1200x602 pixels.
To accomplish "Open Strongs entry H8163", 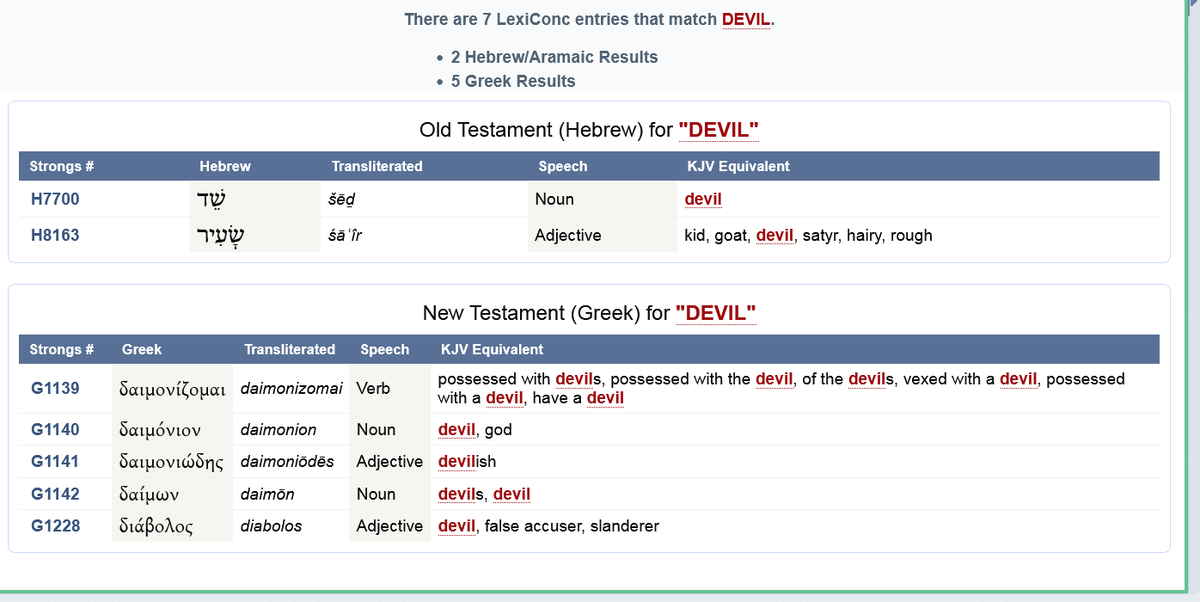I will point(55,235).
